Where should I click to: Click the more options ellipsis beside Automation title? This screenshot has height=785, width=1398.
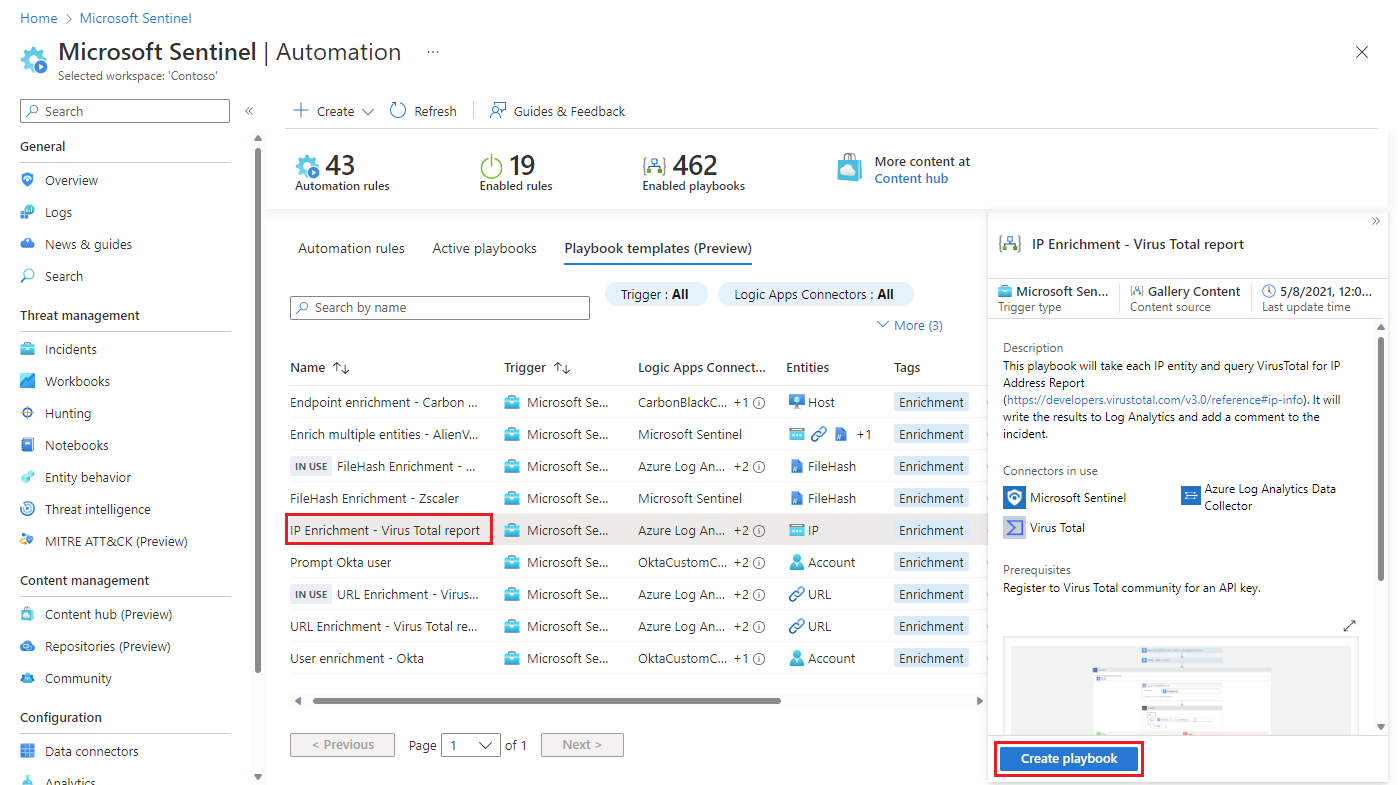click(433, 52)
